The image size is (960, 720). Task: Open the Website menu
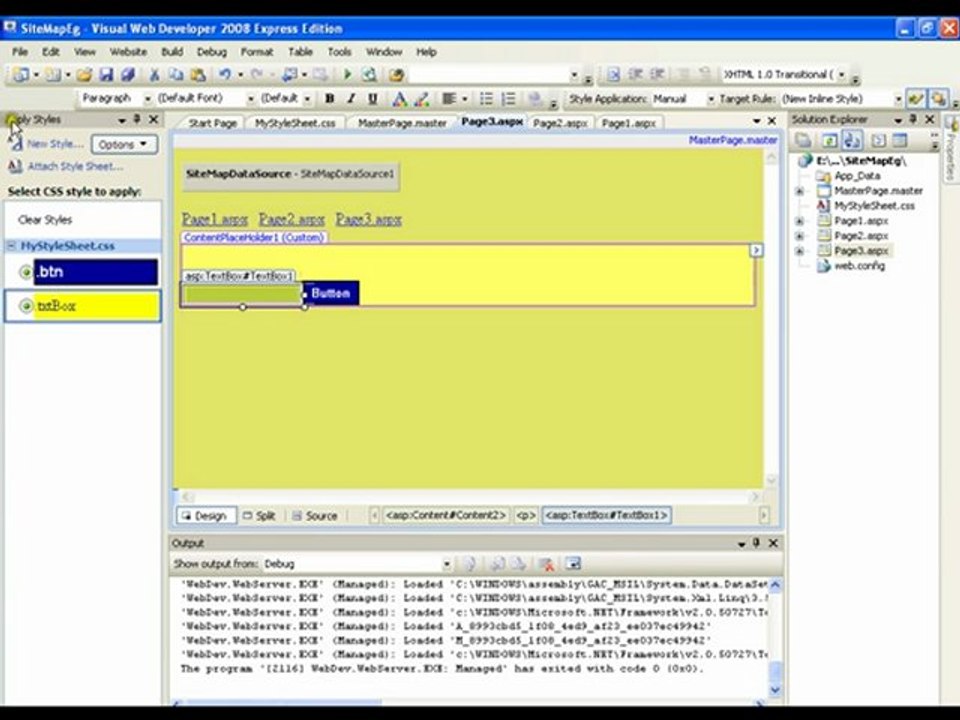coord(128,52)
